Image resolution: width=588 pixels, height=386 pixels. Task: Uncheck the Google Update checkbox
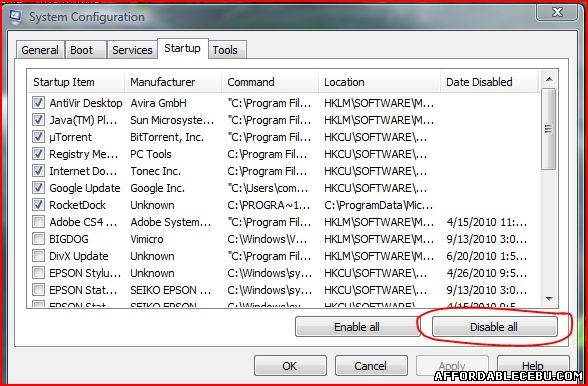click(x=38, y=188)
